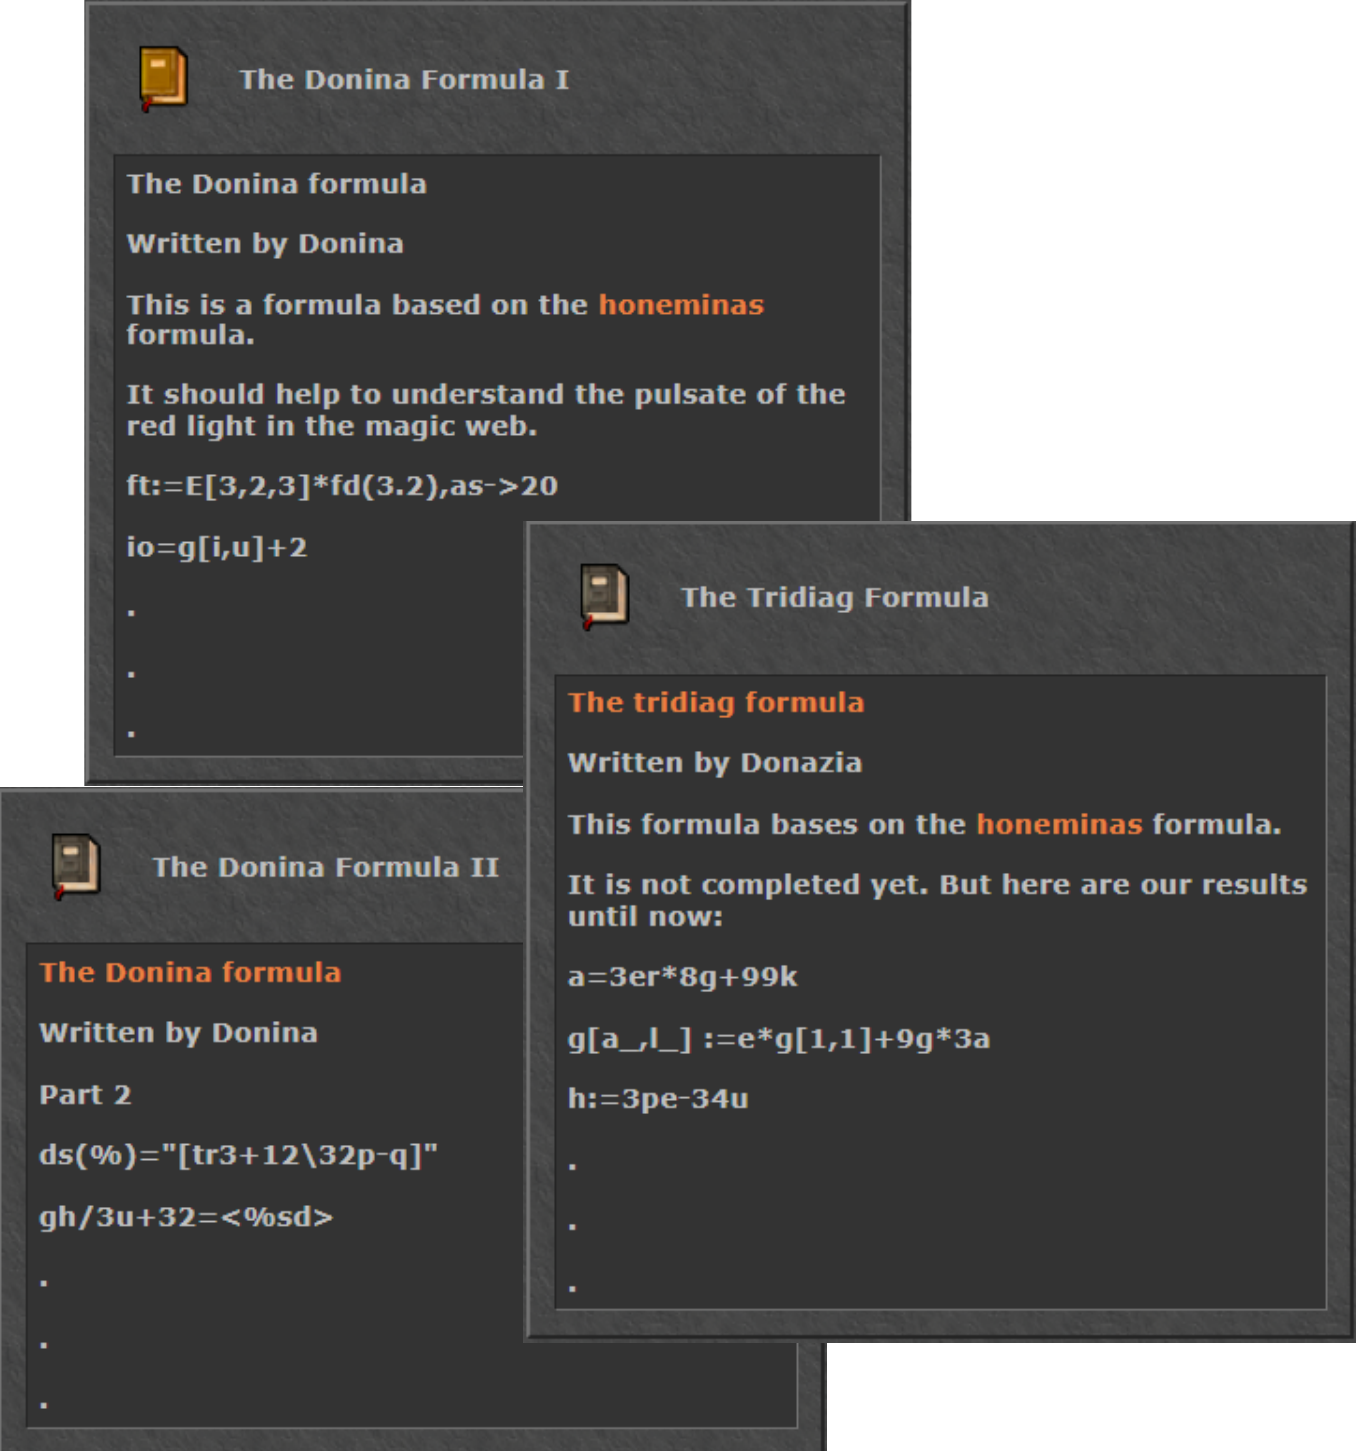Click the 'h:=3pe-34u' formula line

657,1099
